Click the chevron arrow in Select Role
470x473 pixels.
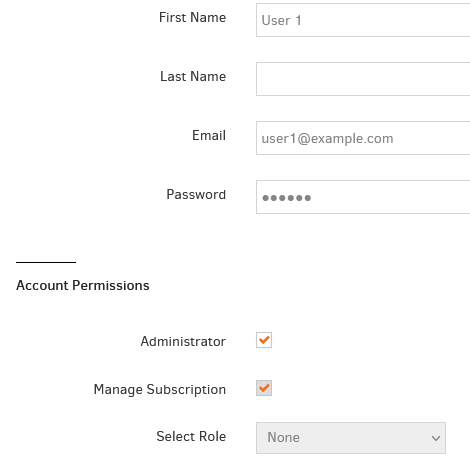point(436,438)
